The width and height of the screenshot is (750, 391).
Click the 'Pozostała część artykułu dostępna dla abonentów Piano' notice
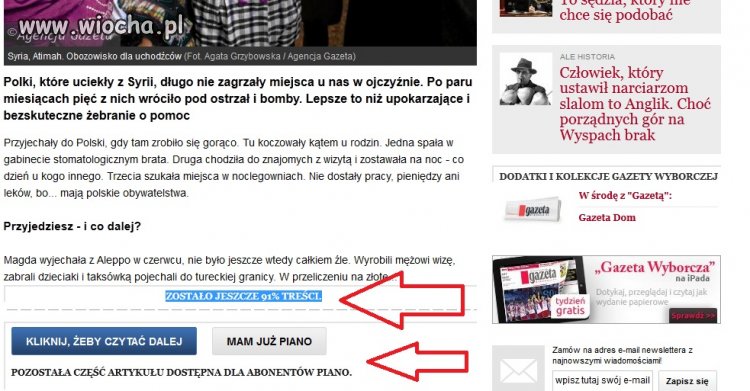pos(181,372)
